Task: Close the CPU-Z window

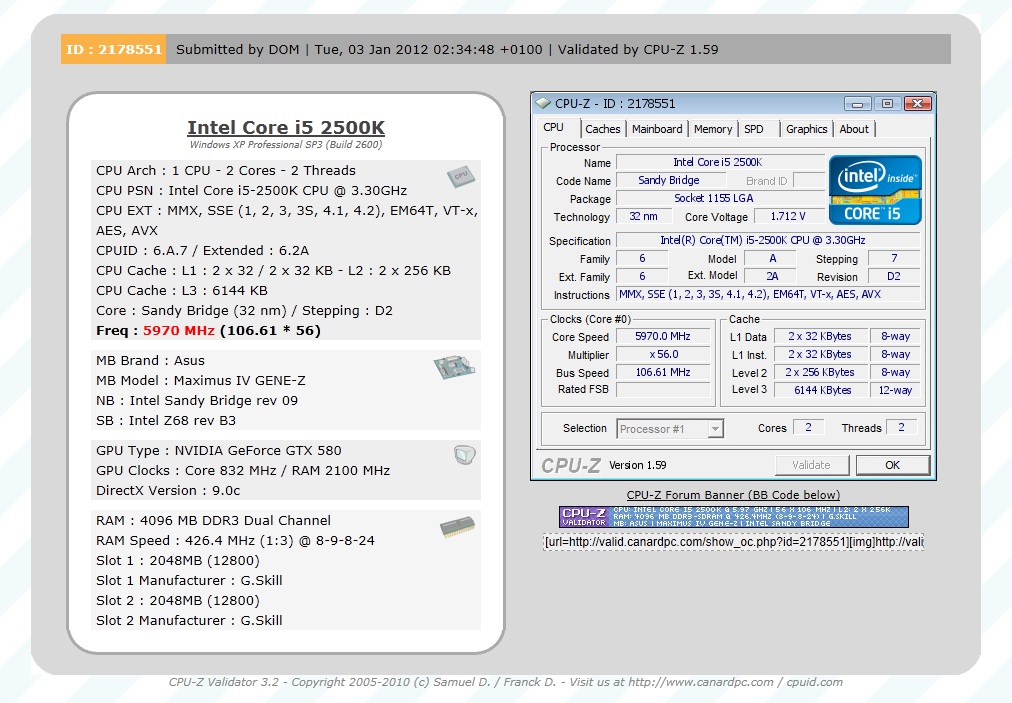Action: (917, 103)
